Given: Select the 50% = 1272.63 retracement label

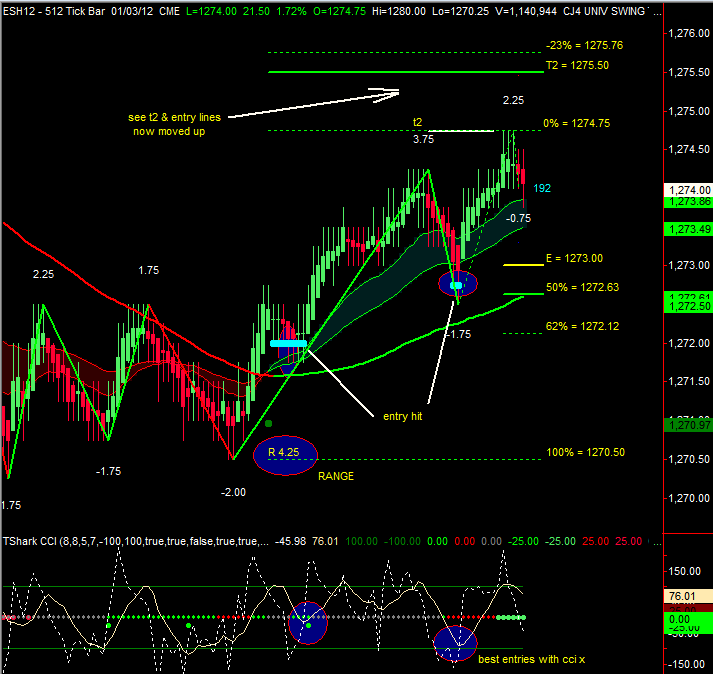Looking at the screenshot, I should pos(583,287).
